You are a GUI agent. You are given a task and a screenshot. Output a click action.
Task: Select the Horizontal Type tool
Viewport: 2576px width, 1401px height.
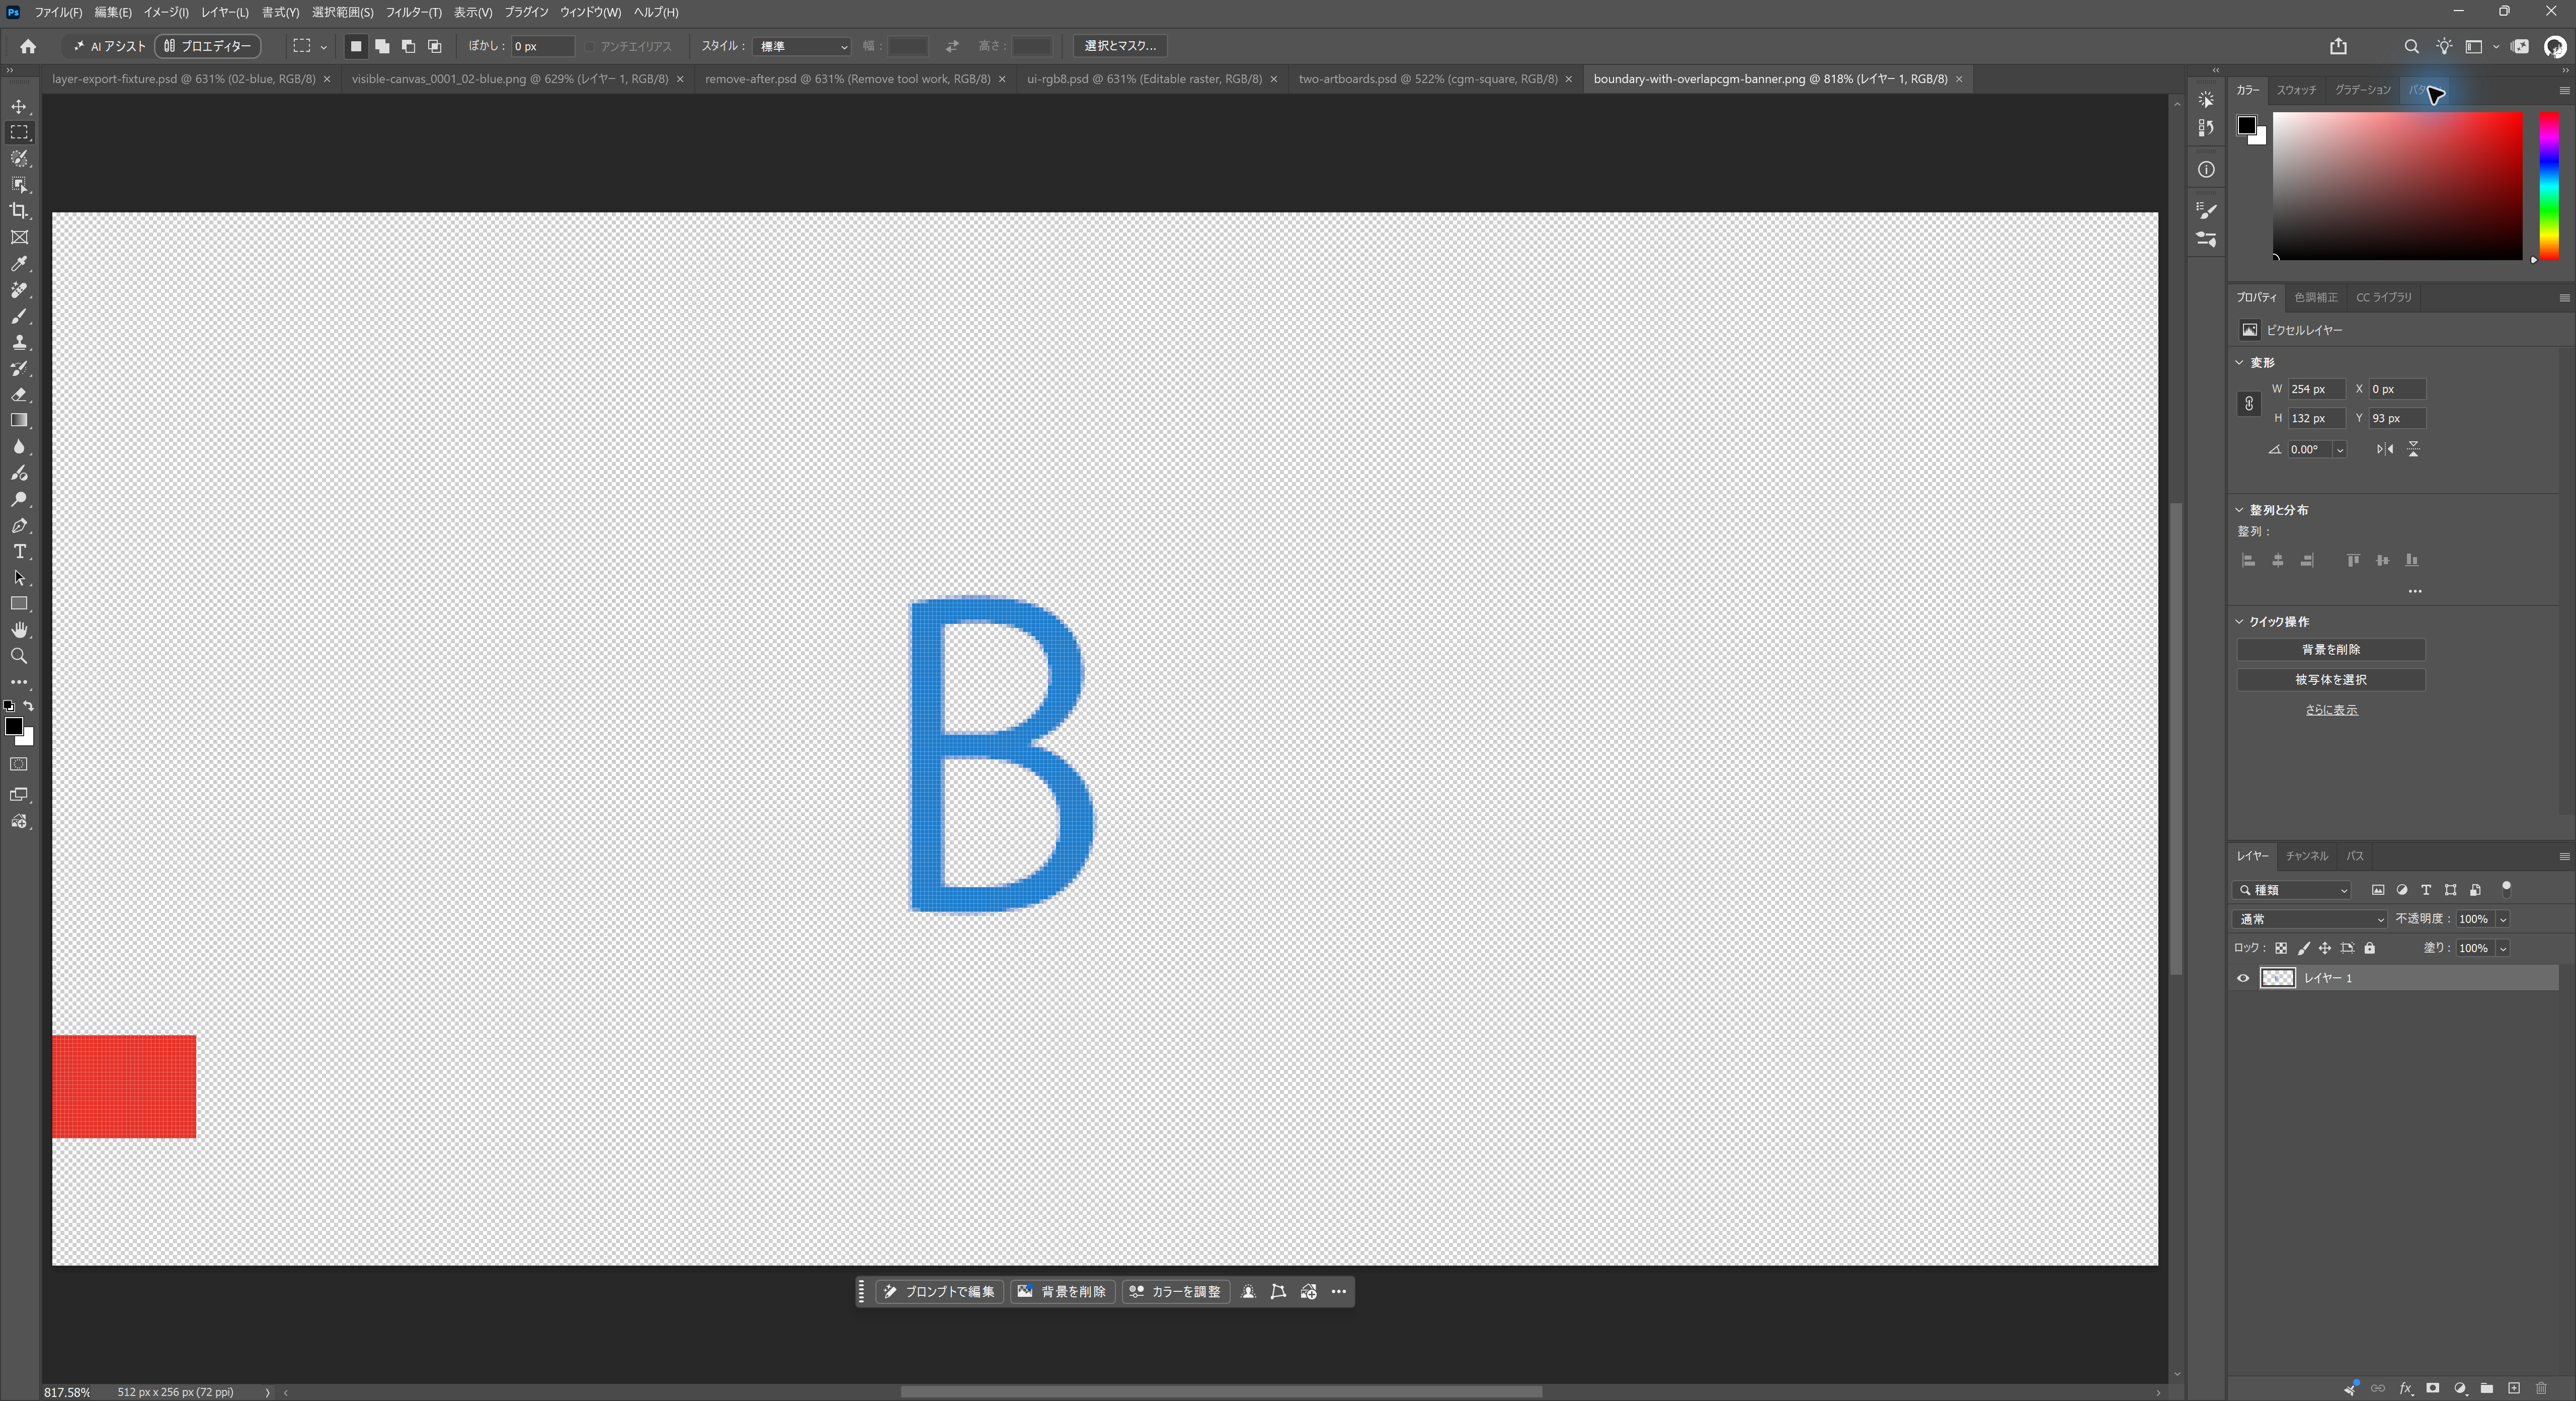click(x=19, y=552)
